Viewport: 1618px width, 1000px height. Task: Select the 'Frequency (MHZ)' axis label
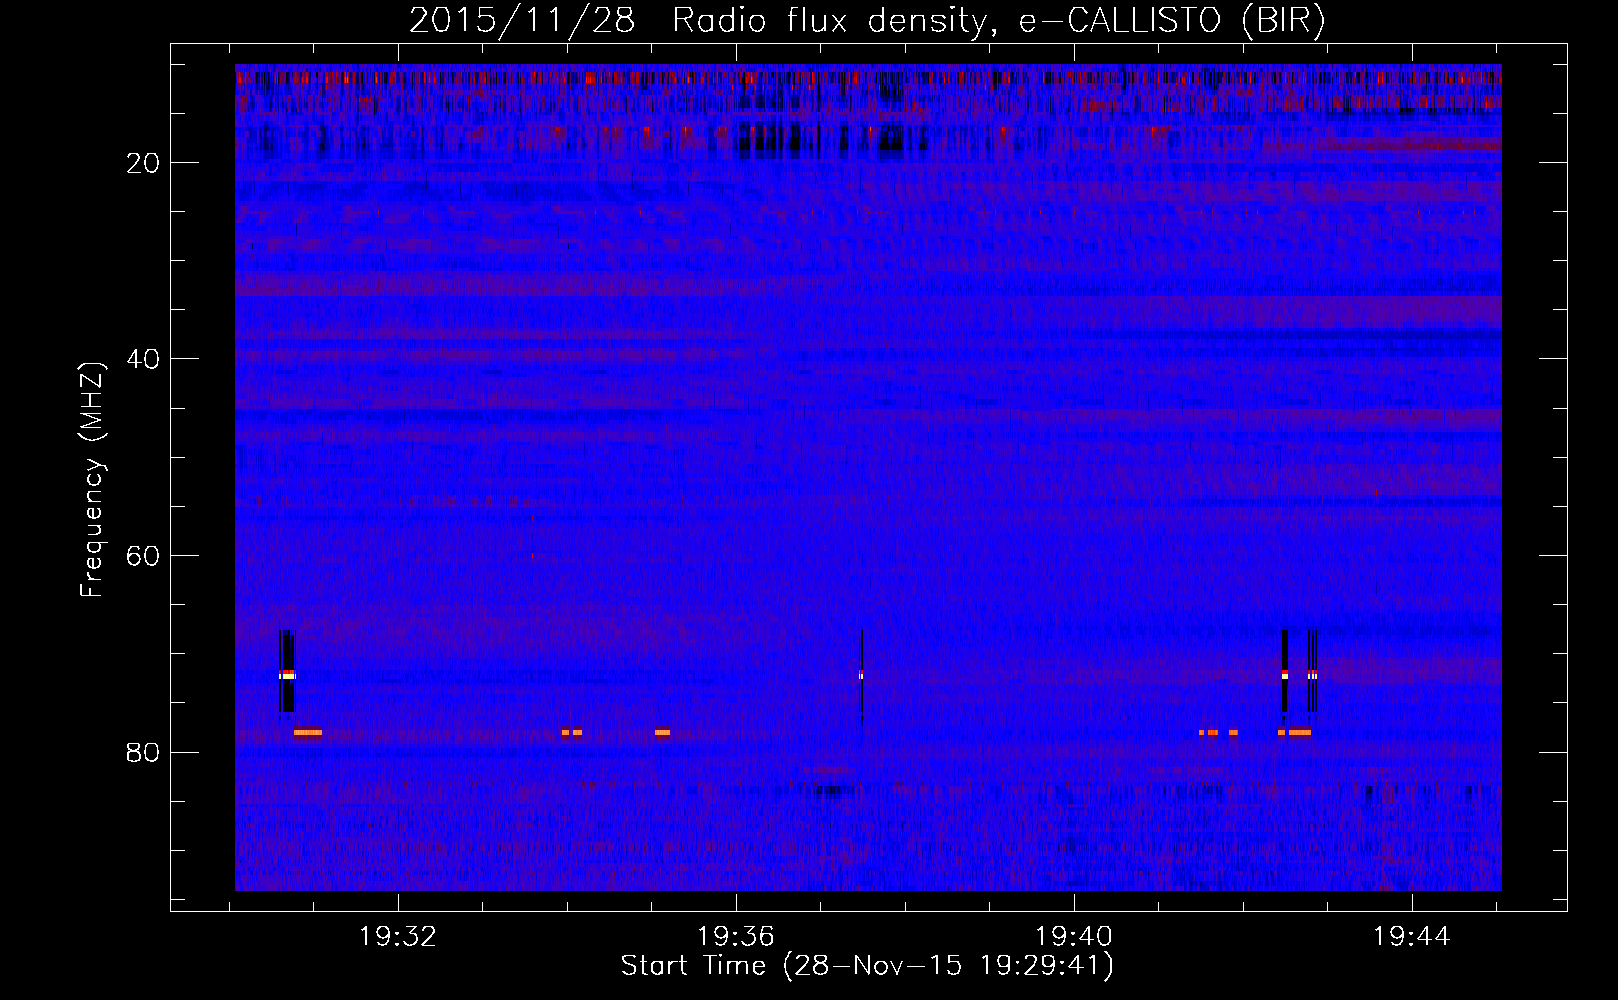[x=91, y=480]
